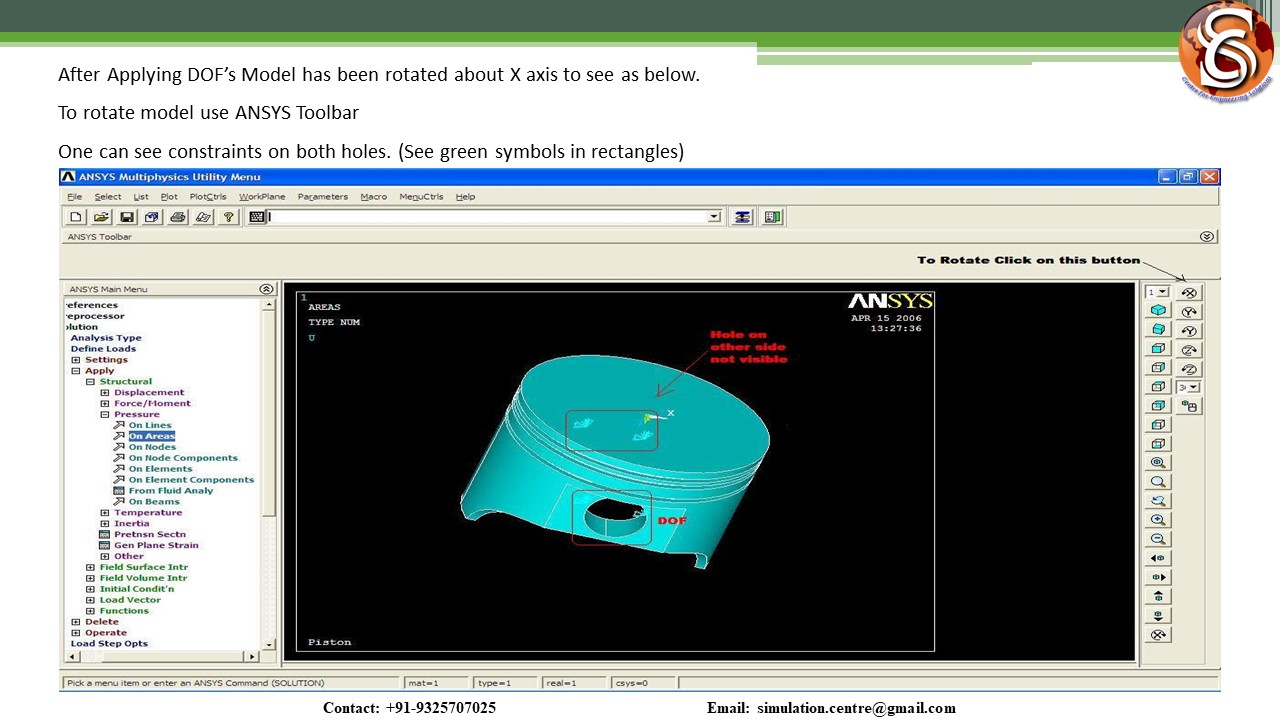1280x720 pixels.
Task: Select Pressure On Lines item
Action: coord(150,426)
